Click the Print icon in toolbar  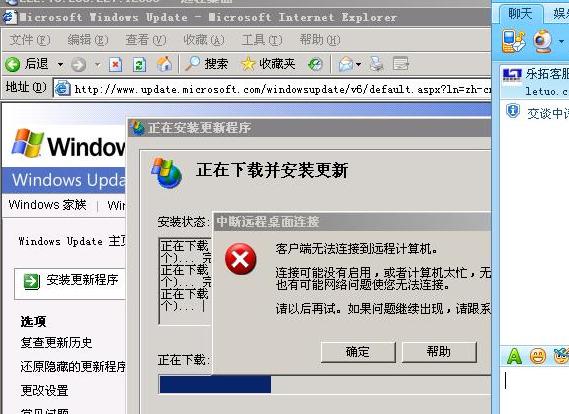(x=377, y=64)
